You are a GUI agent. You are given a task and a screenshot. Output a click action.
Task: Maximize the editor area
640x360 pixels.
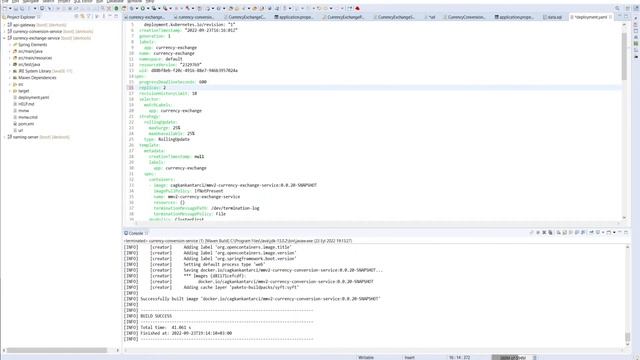pos(626,17)
